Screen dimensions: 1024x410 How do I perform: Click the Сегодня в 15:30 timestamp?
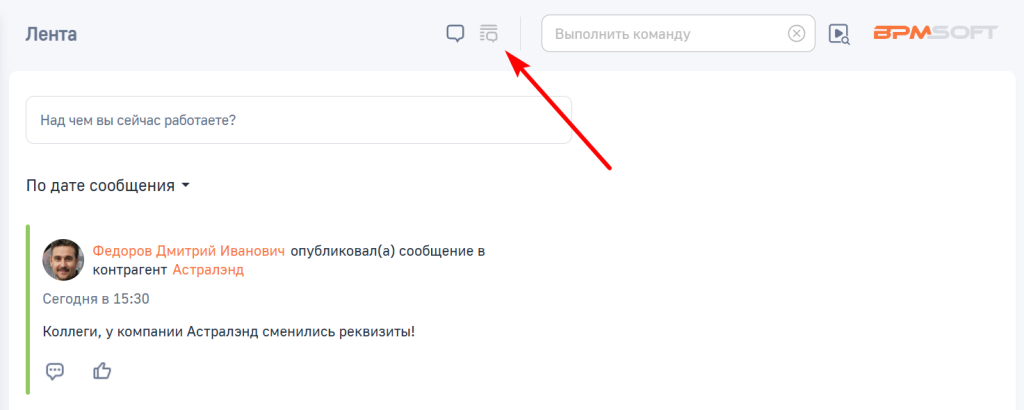pos(96,299)
